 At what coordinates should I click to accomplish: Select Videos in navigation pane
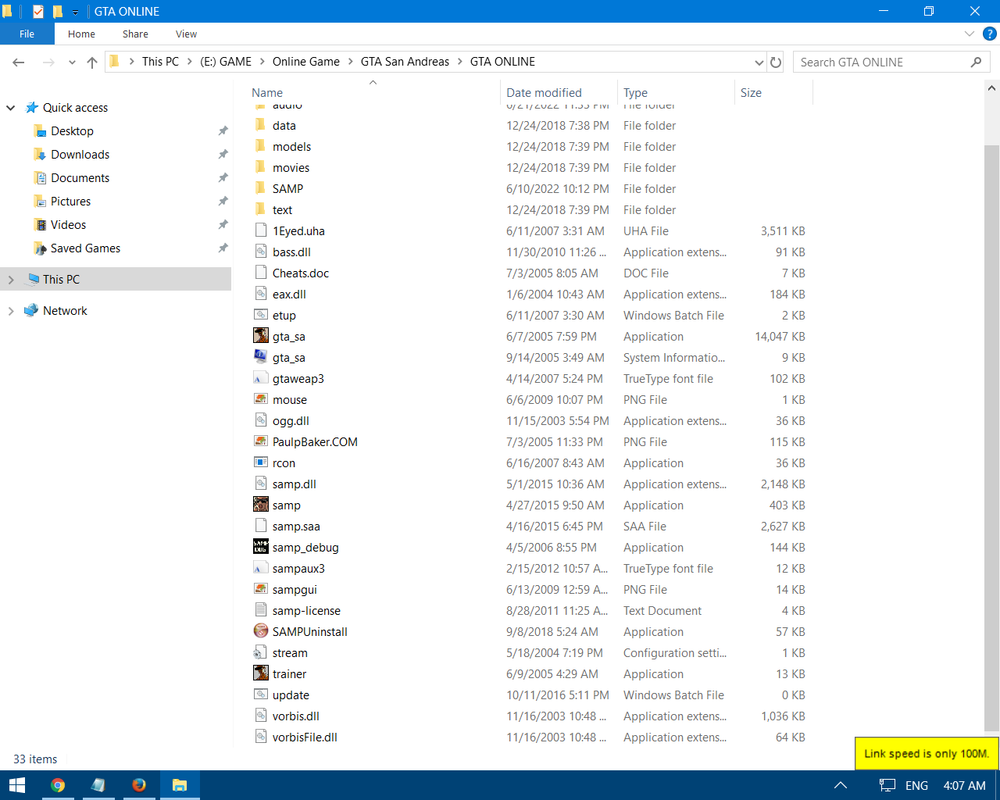[x=68, y=225]
